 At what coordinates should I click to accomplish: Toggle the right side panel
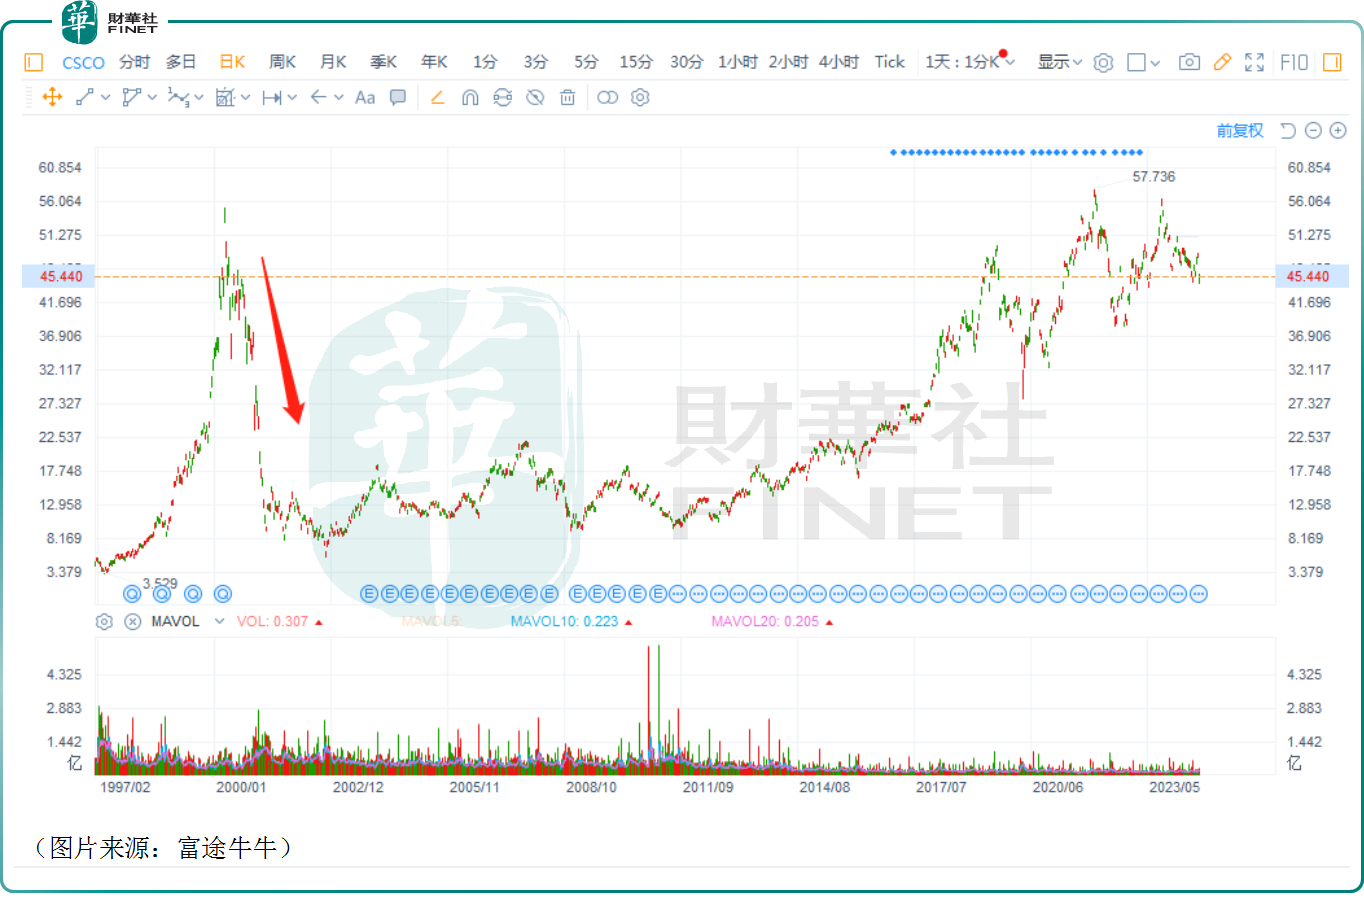click(x=1332, y=62)
